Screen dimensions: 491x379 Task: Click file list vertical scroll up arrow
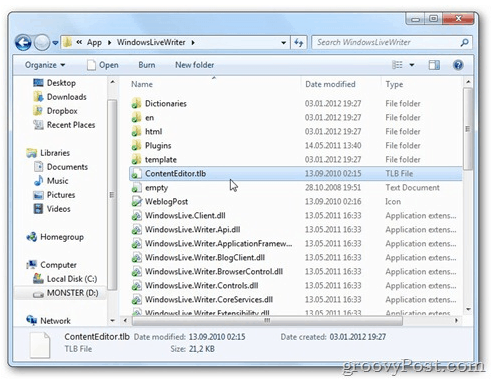tap(468, 82)
